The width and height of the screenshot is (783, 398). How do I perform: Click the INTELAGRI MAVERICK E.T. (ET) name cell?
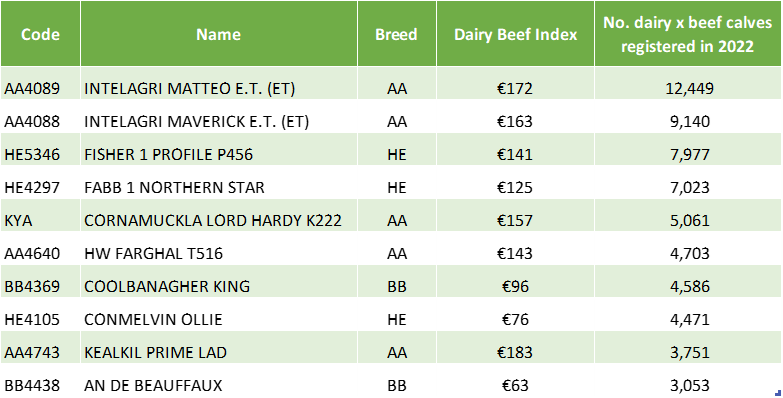tap(218, 121)
